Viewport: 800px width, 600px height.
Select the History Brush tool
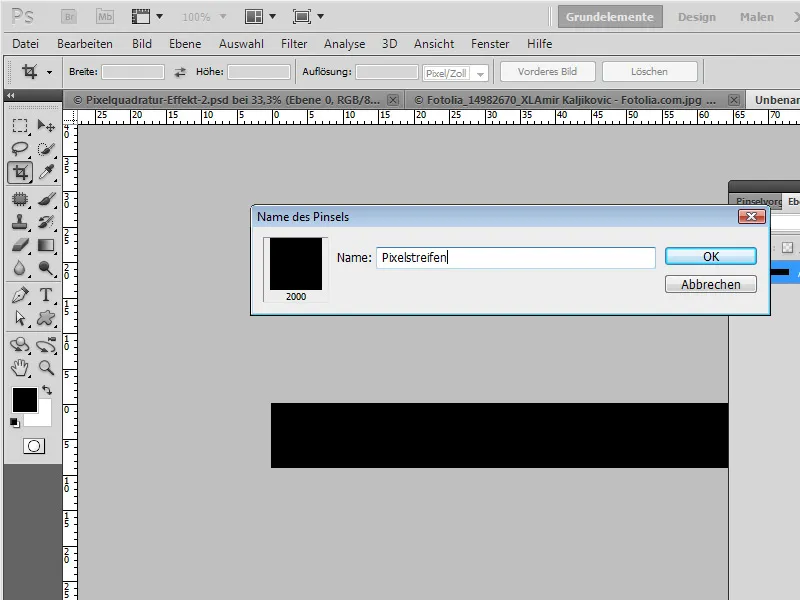46,222
